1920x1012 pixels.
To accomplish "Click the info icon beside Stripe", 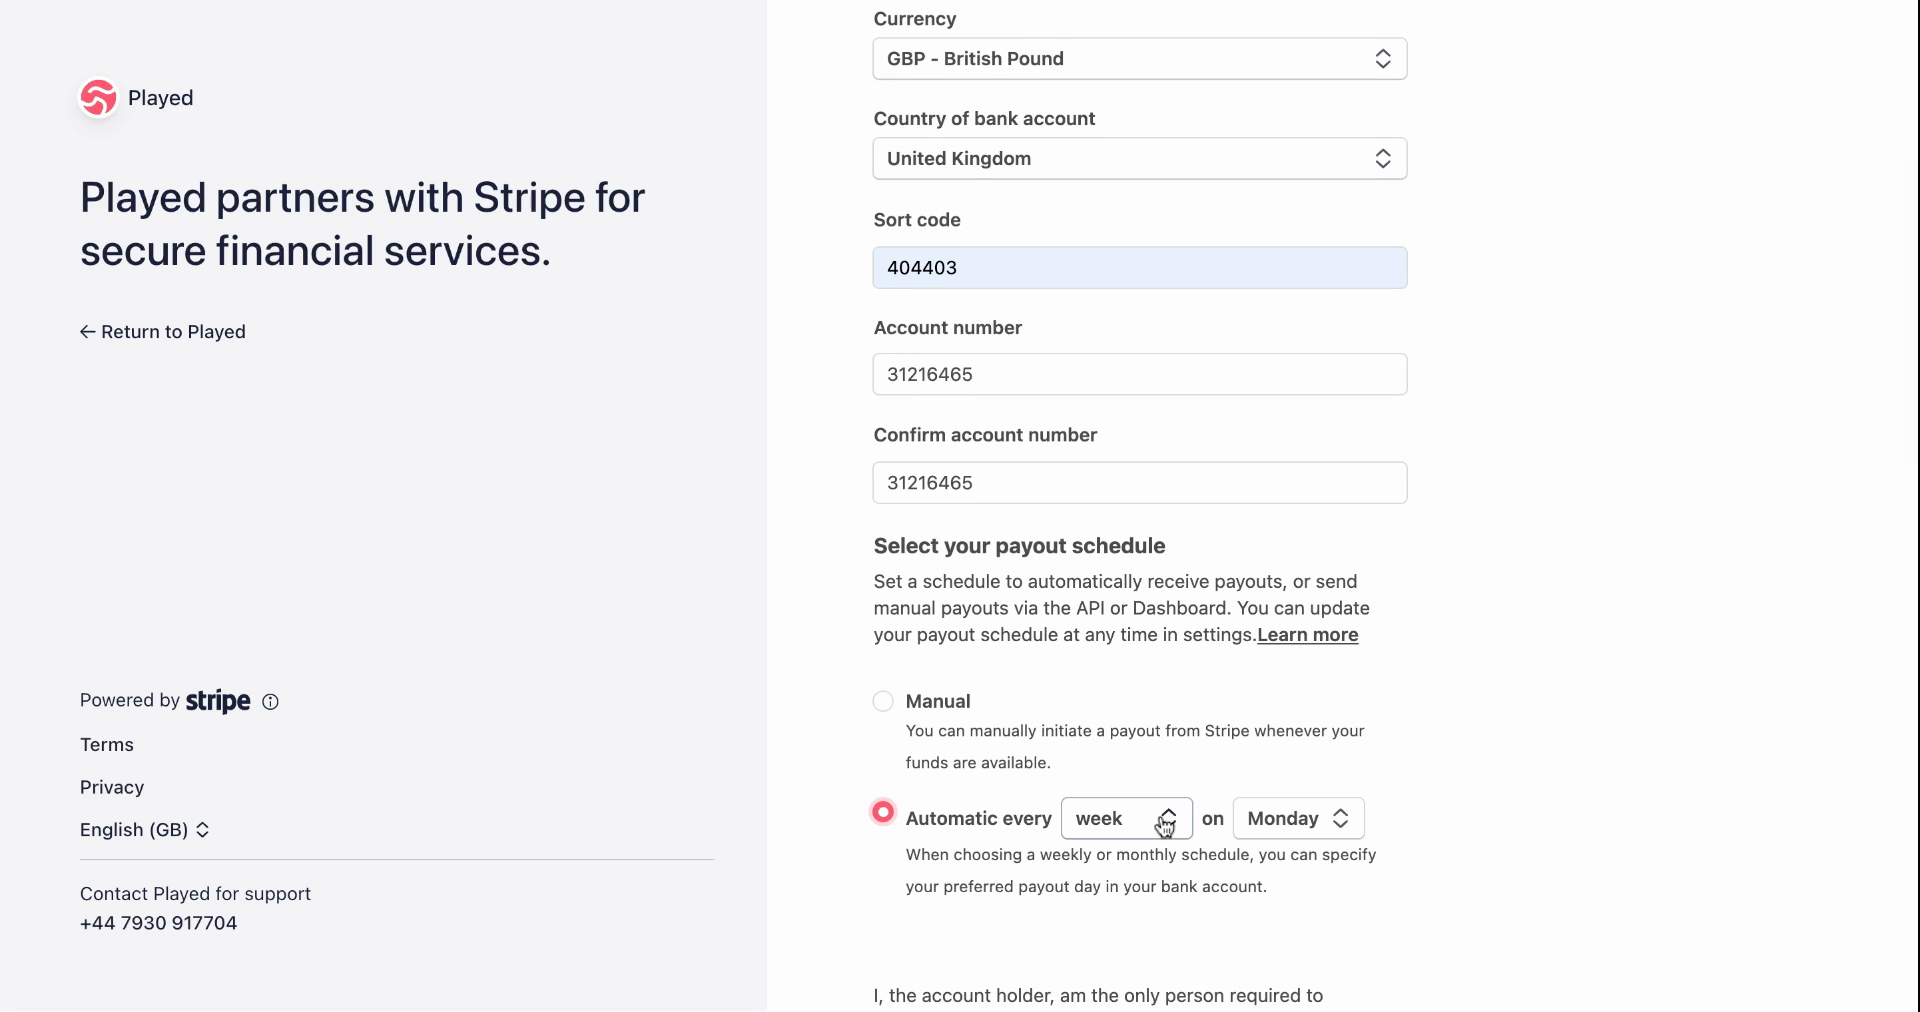I will (270, 702).
